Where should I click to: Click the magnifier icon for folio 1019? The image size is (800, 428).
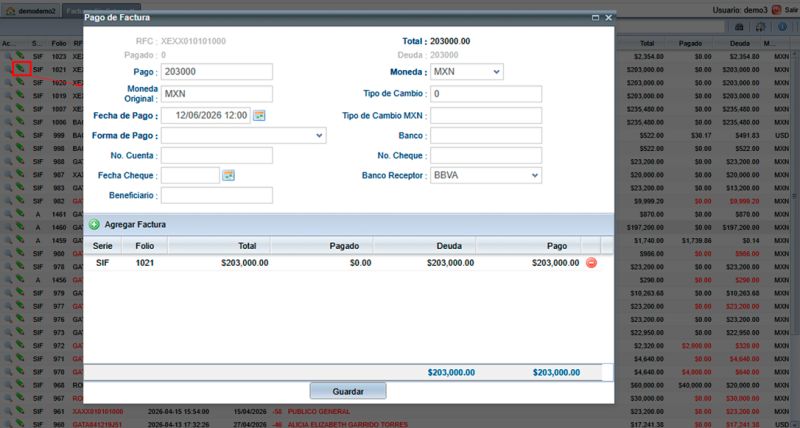point(8,96)
